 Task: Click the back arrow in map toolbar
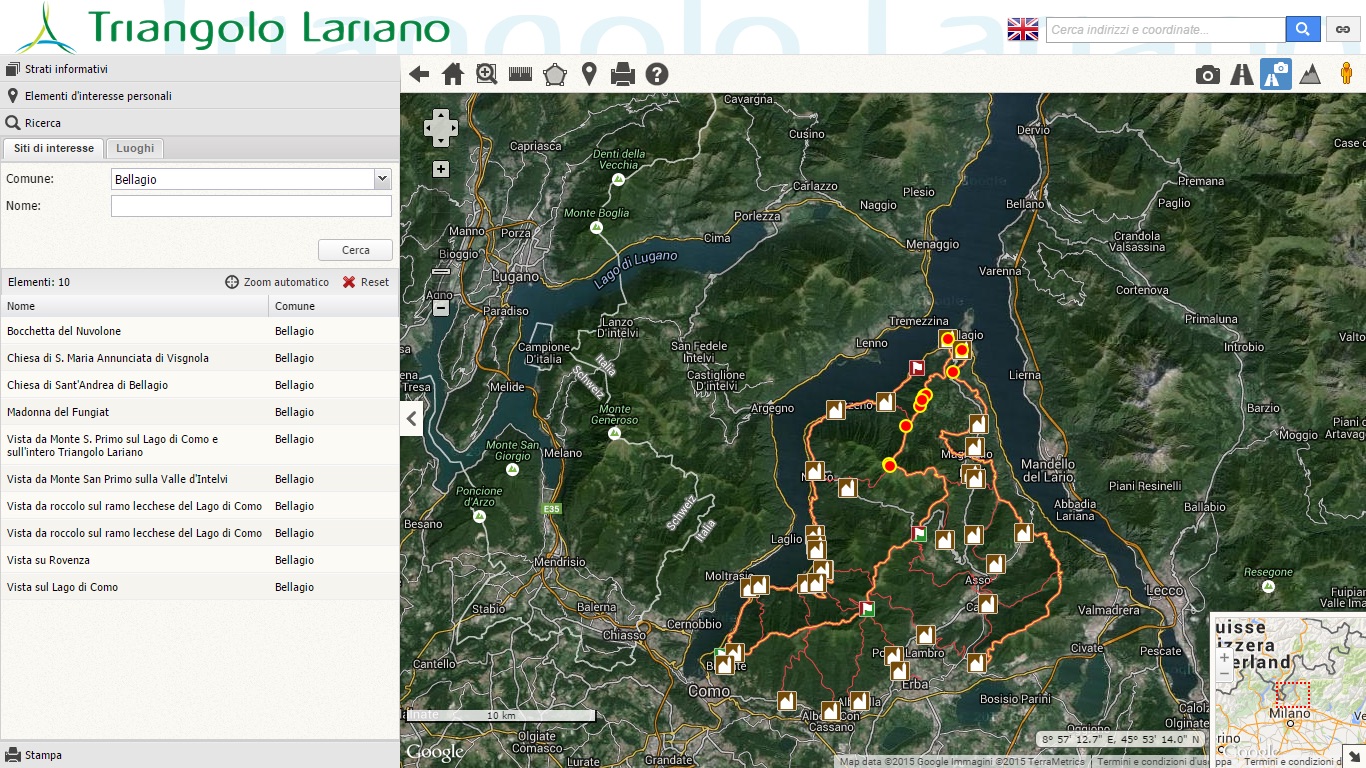pos(419,74)
